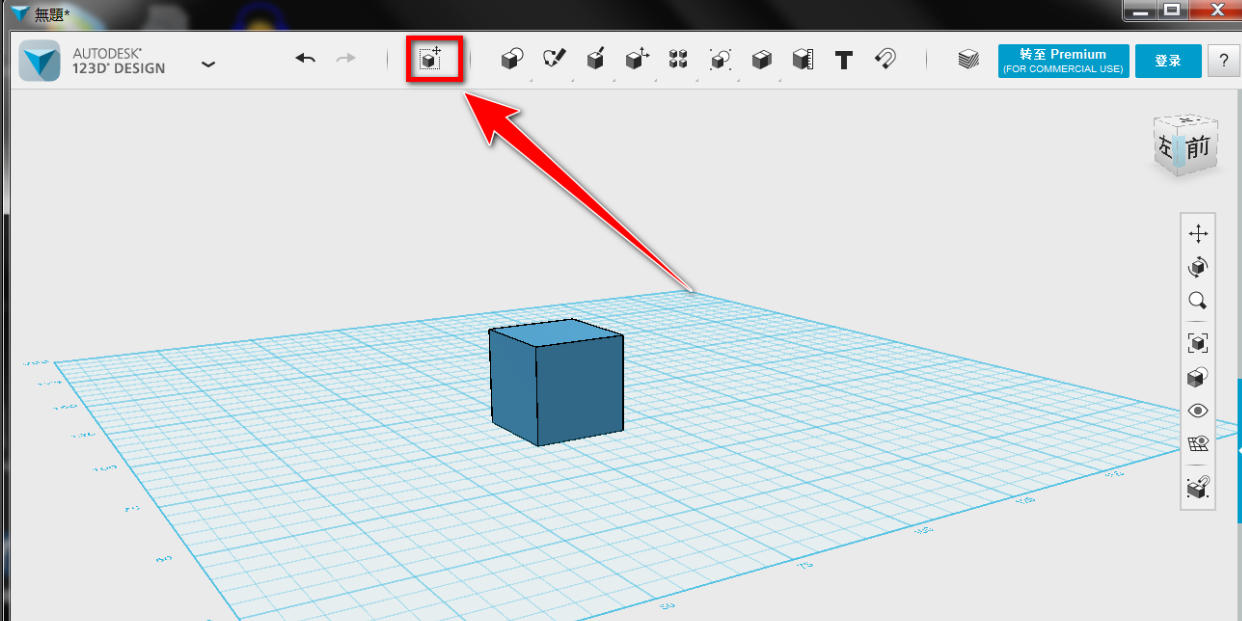This screenshot has width=1242, height=621.
Task: Click the 转至 Premium button
Action: coord(1063,61)
